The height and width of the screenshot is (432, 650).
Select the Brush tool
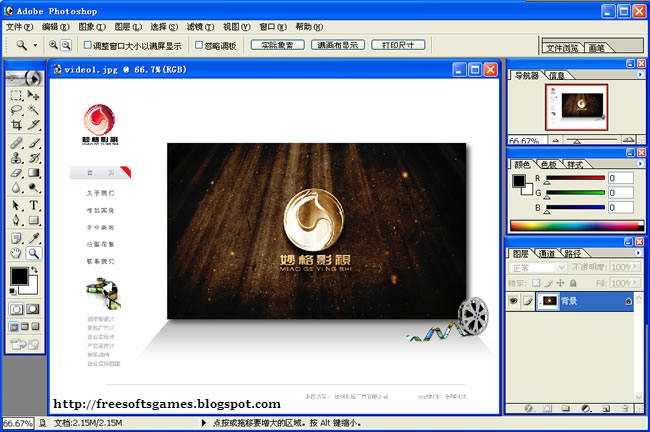click(x=34, y=143)
